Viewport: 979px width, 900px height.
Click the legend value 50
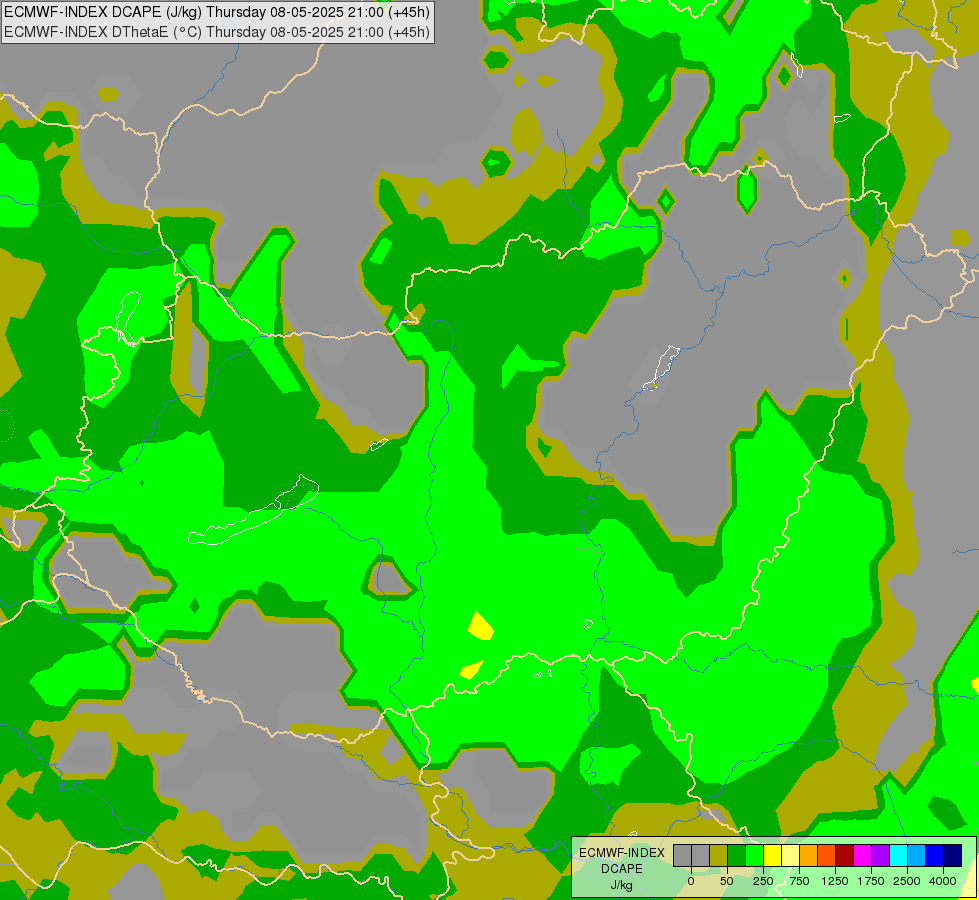click(727, 881)
